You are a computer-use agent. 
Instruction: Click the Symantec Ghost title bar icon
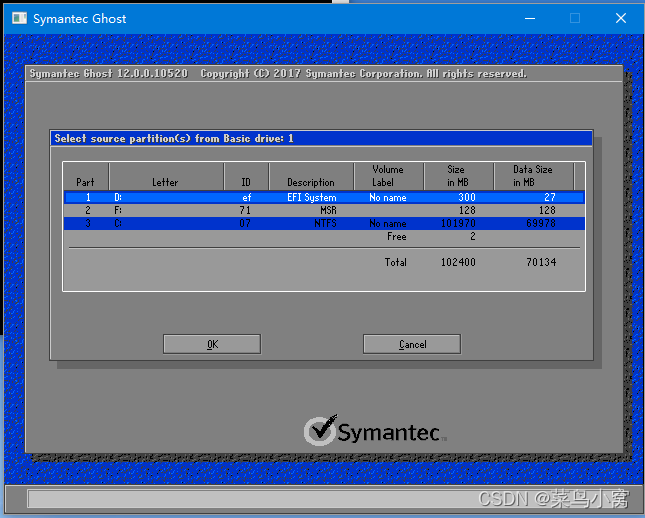click(x=19, y=18)
